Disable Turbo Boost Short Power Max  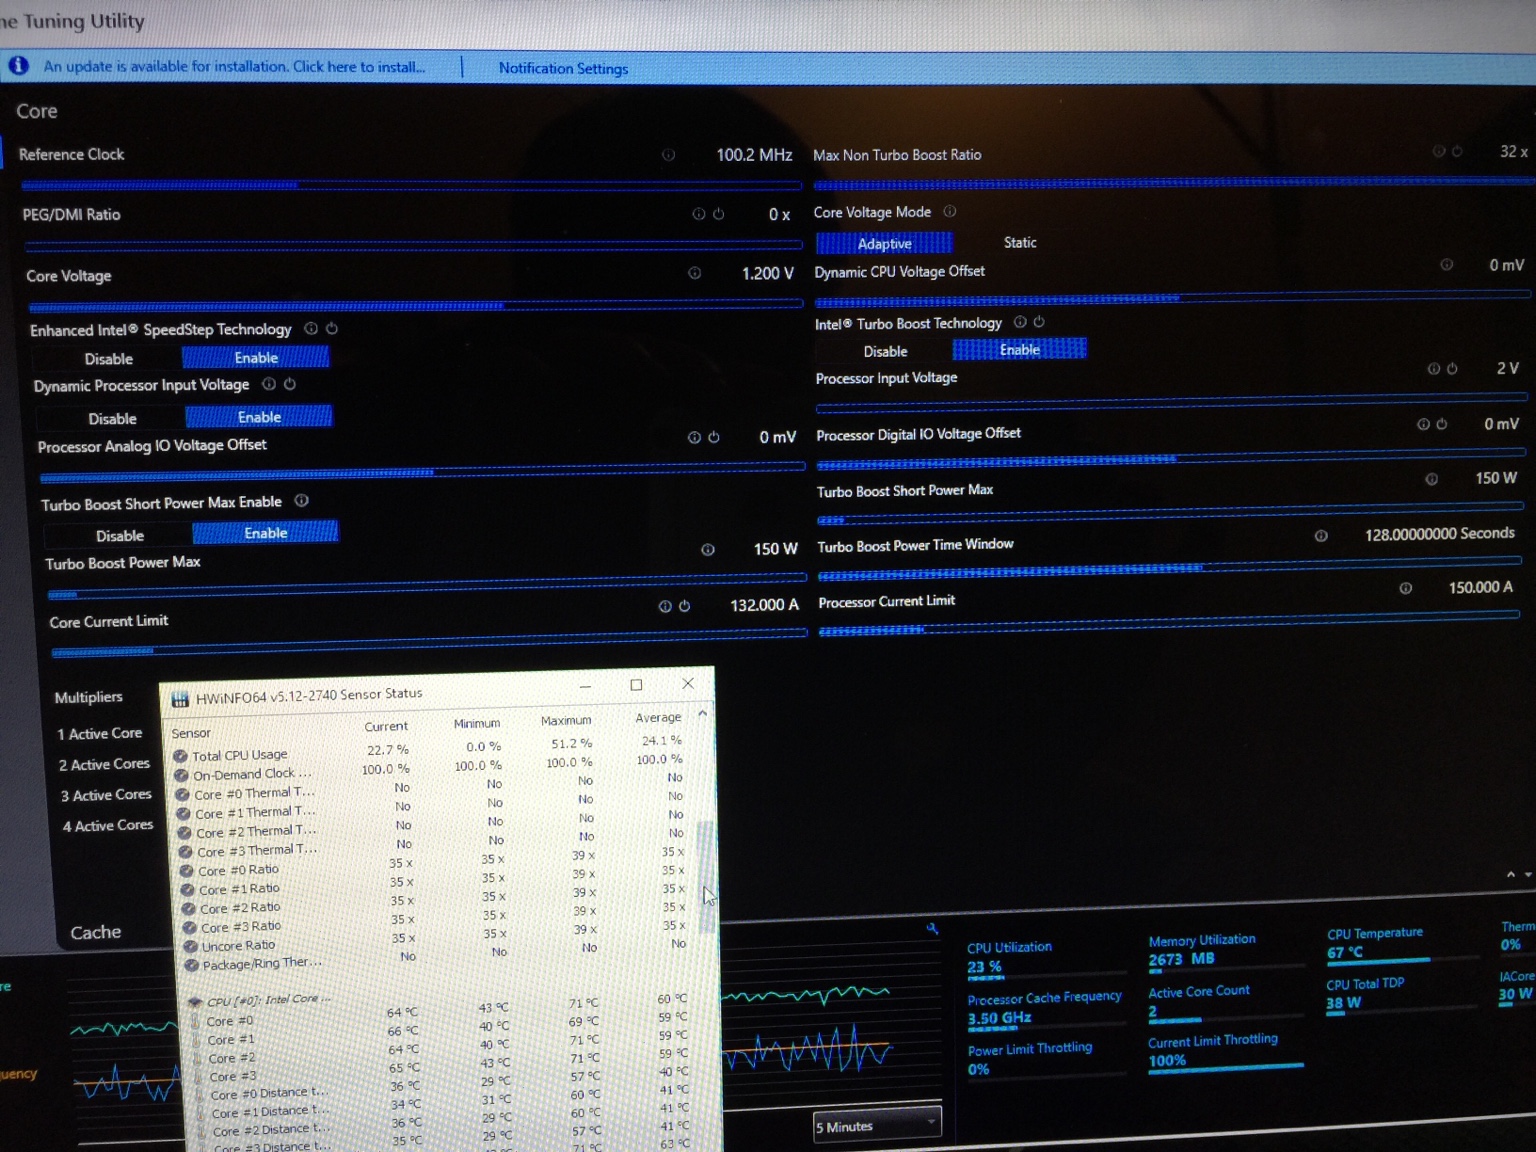click(x=120, y=536)
